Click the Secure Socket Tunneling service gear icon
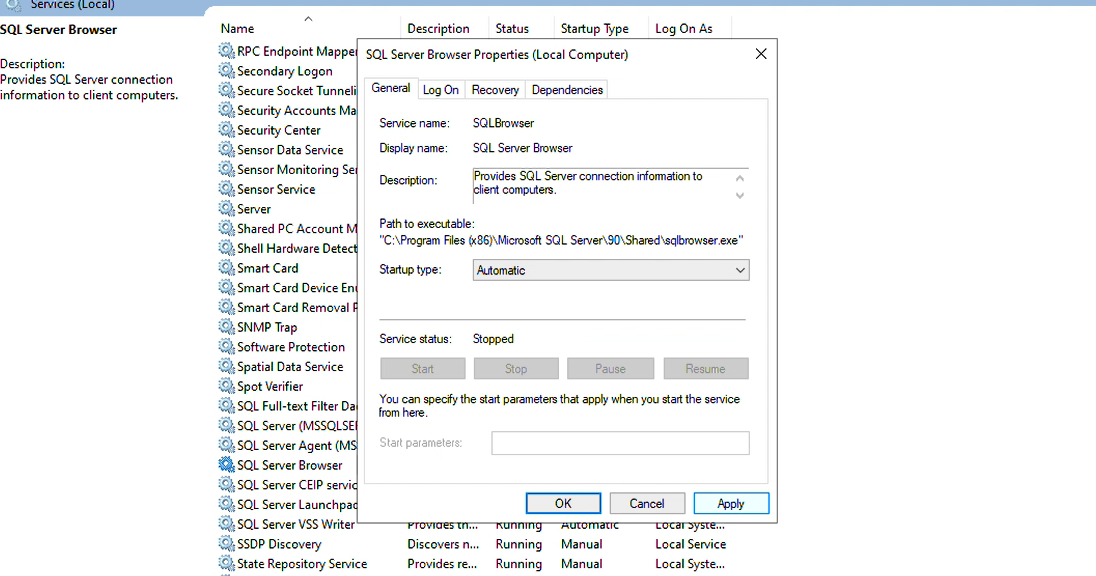 tap(226, 90)
